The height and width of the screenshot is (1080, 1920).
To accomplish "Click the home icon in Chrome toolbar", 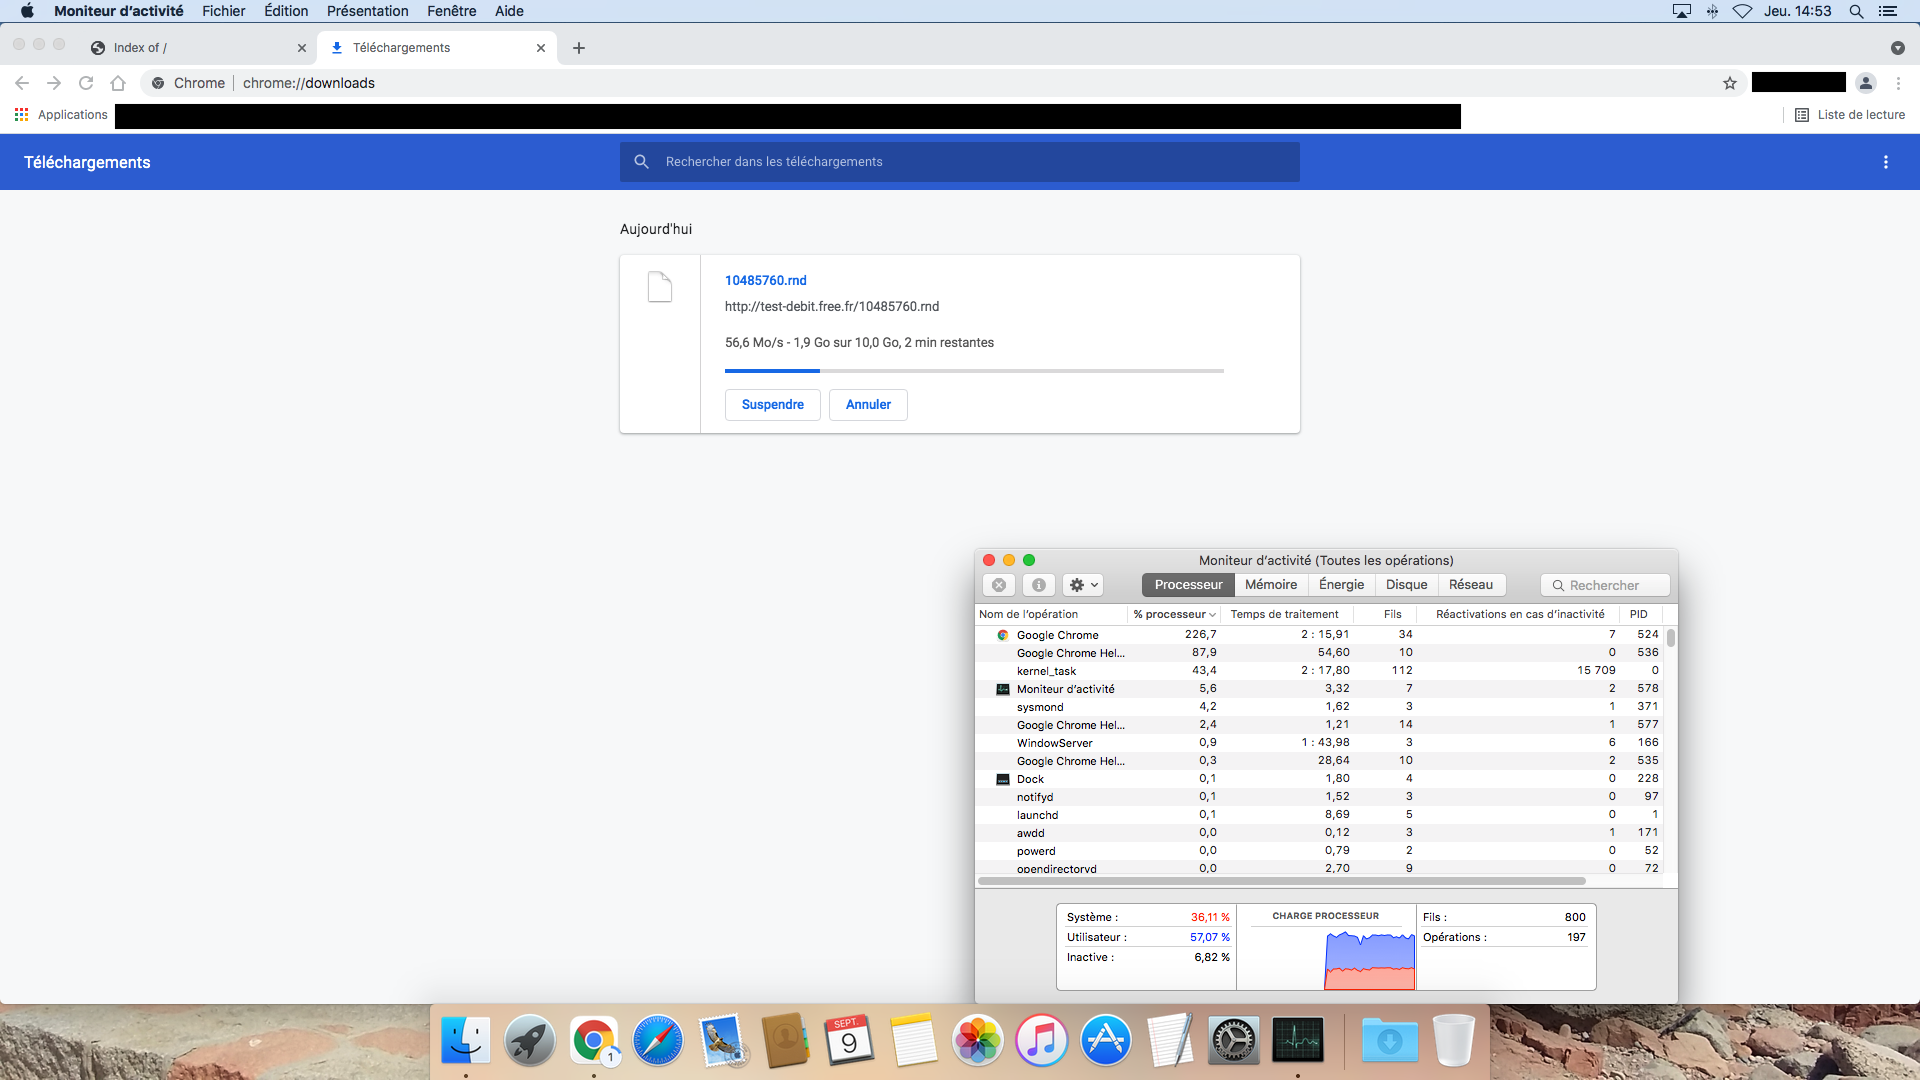I will click(x=118, y=83).
